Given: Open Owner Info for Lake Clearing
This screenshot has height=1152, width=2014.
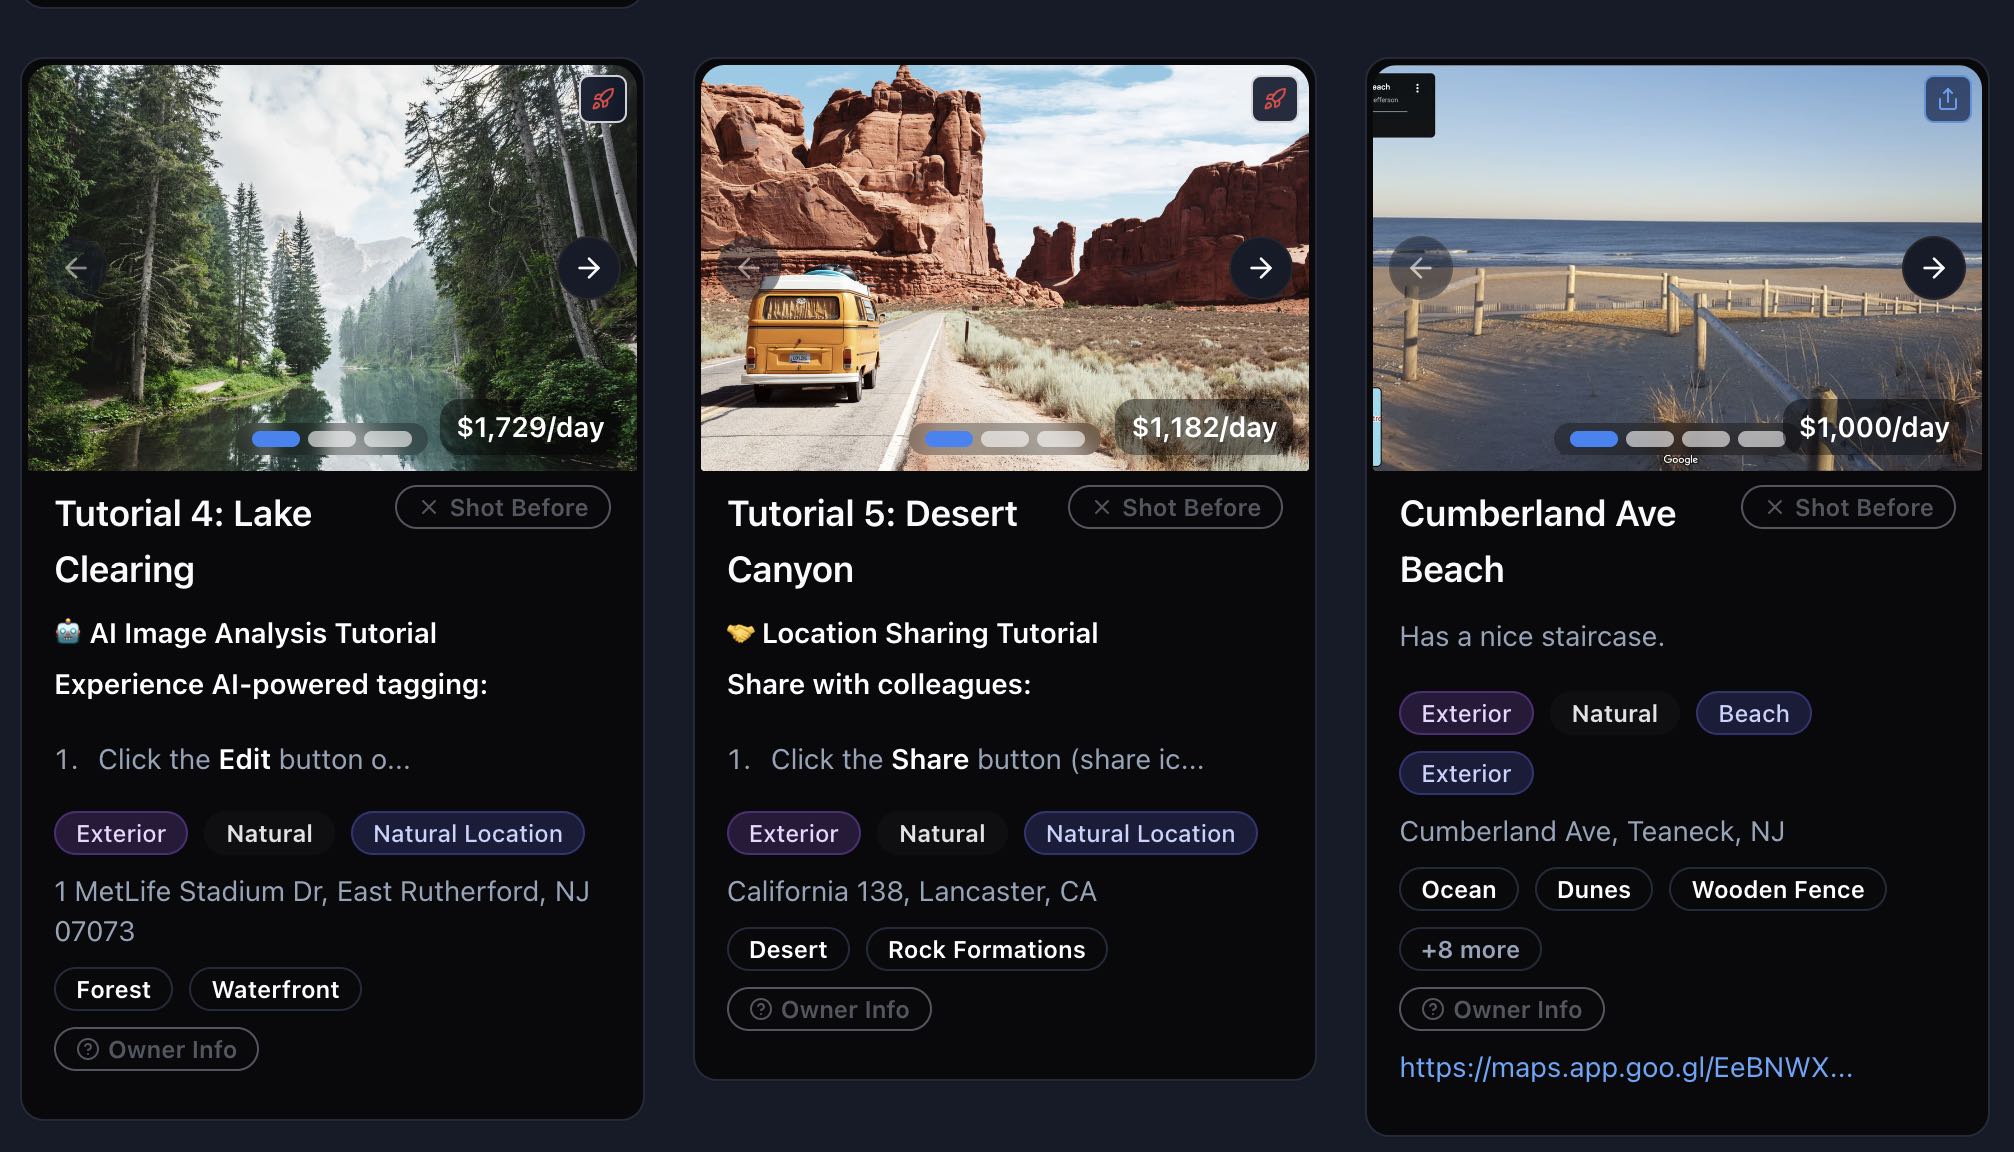Looking at the screenshot, I should point(156,1049).
